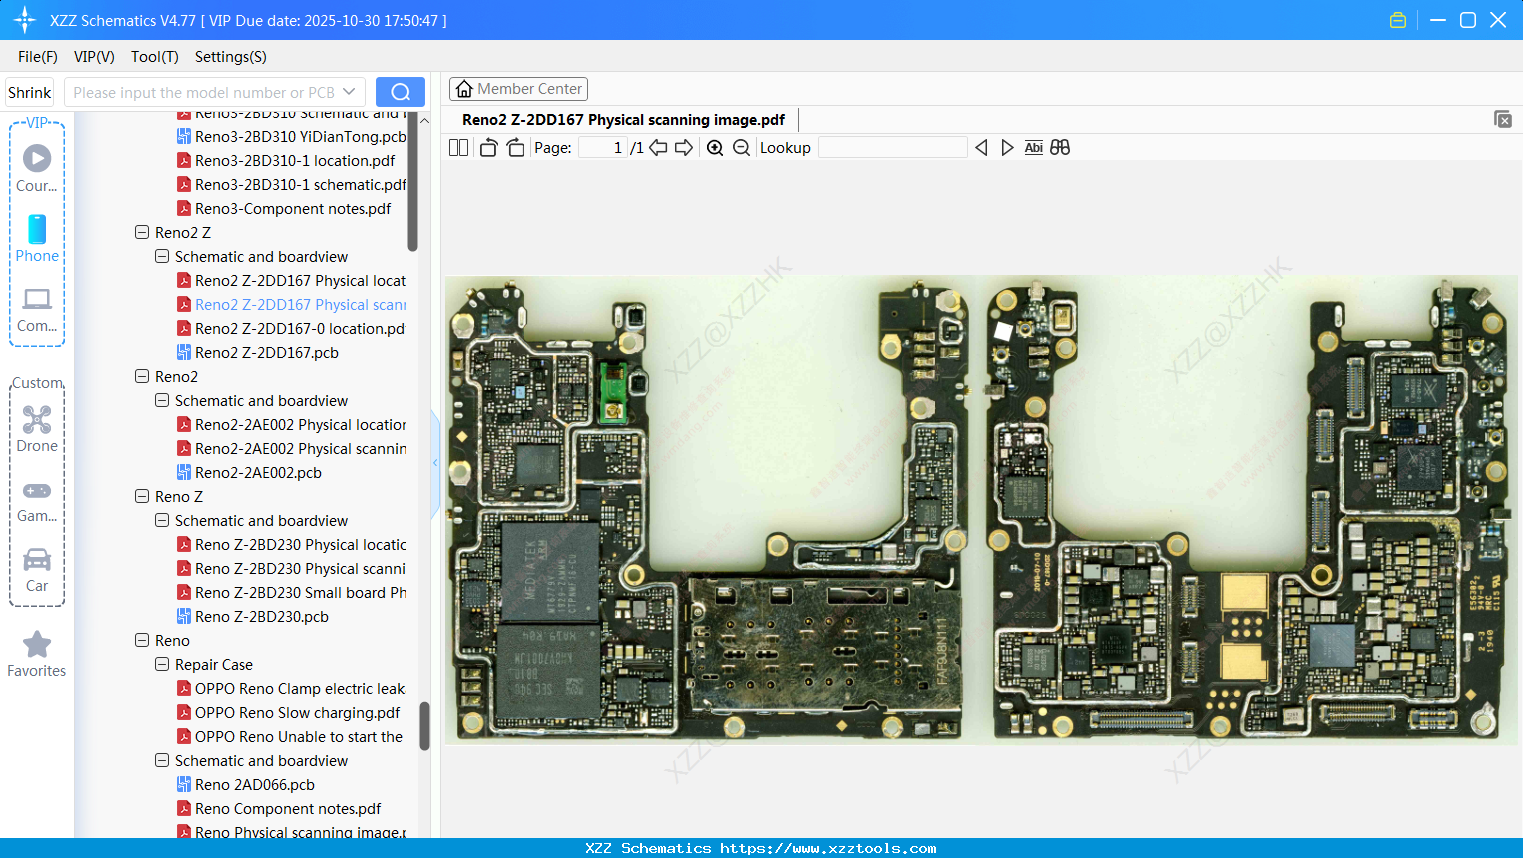Open Reno3-2BD310-1 schematic.pdf
The width and height of the screenshot is (1523, 858).
pyautogui.click(x=292, y=184)
